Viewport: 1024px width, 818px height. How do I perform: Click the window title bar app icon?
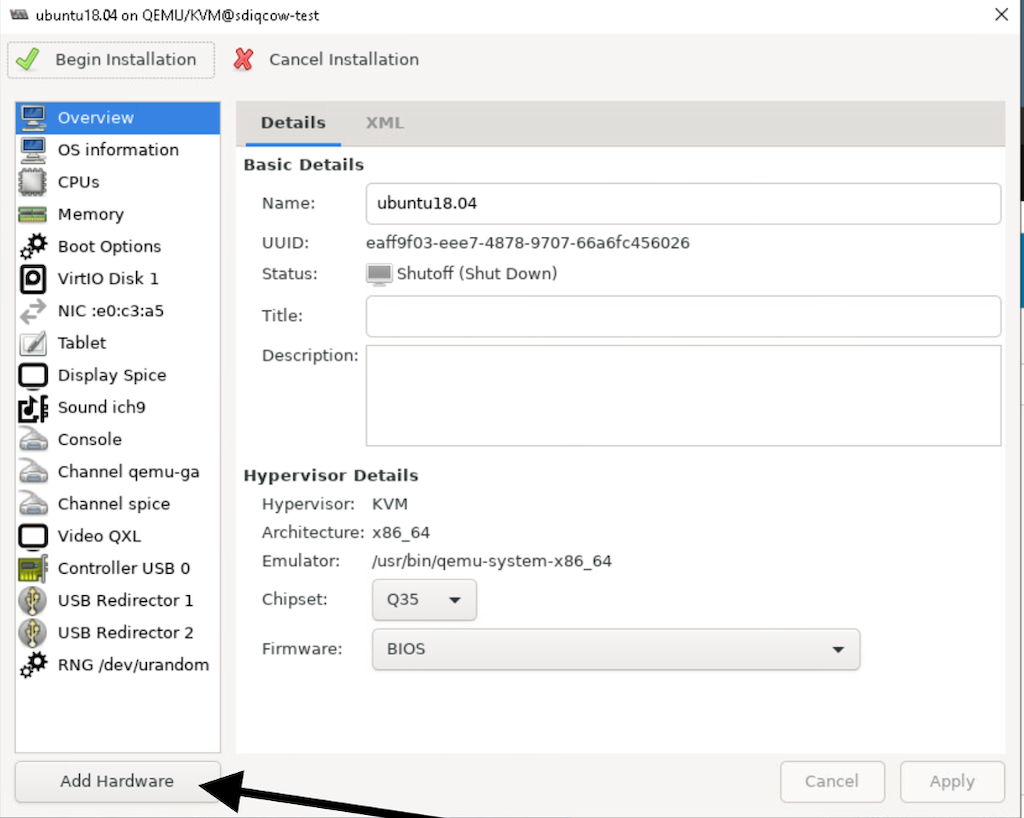pyautogui.click(x=19, y=14)
